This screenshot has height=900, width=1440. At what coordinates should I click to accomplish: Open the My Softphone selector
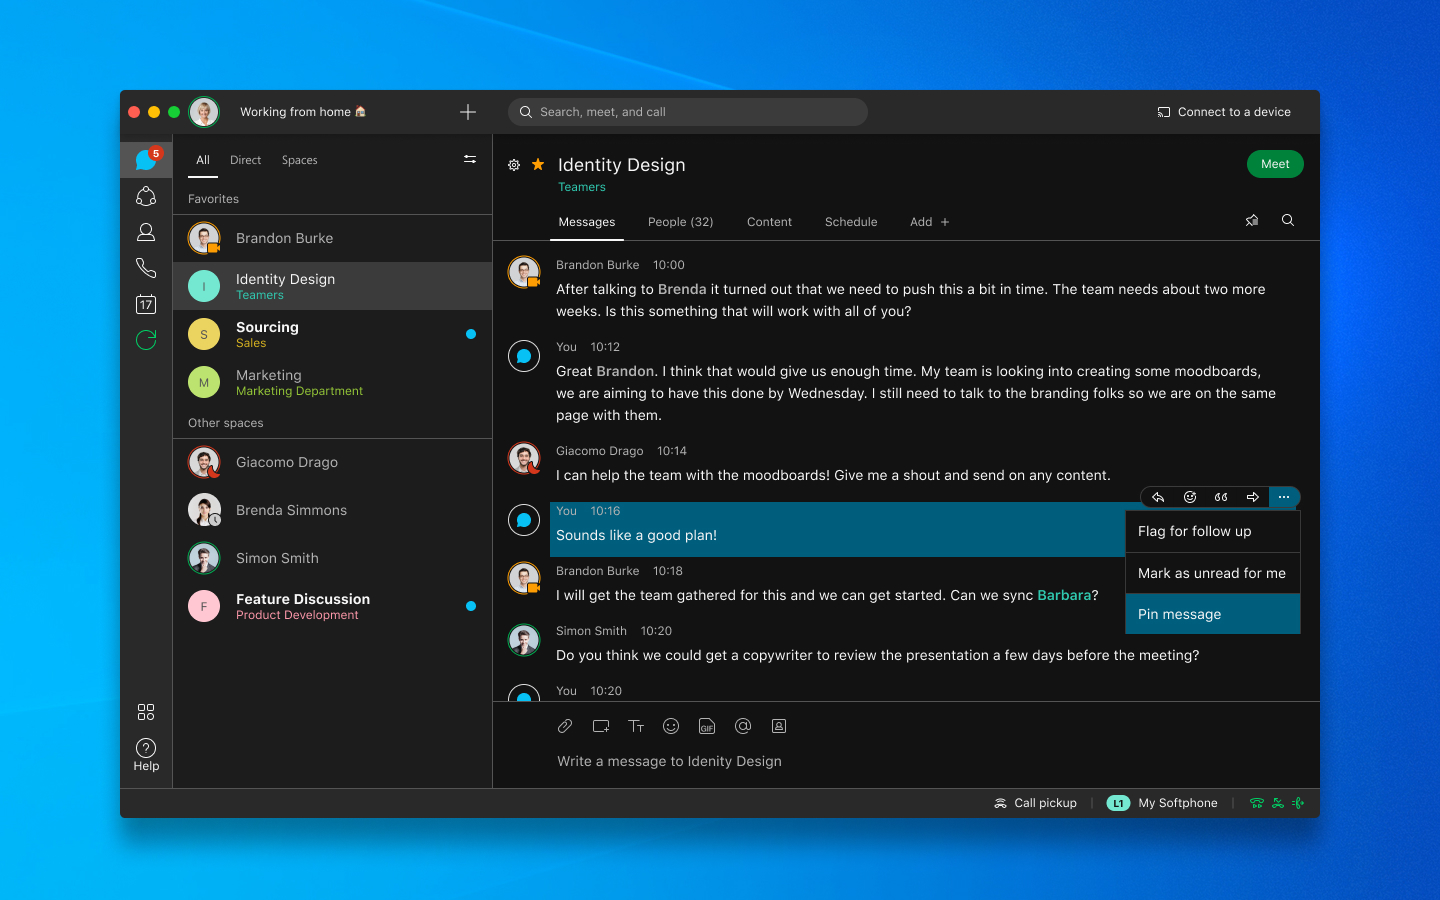coord(1162,803)
